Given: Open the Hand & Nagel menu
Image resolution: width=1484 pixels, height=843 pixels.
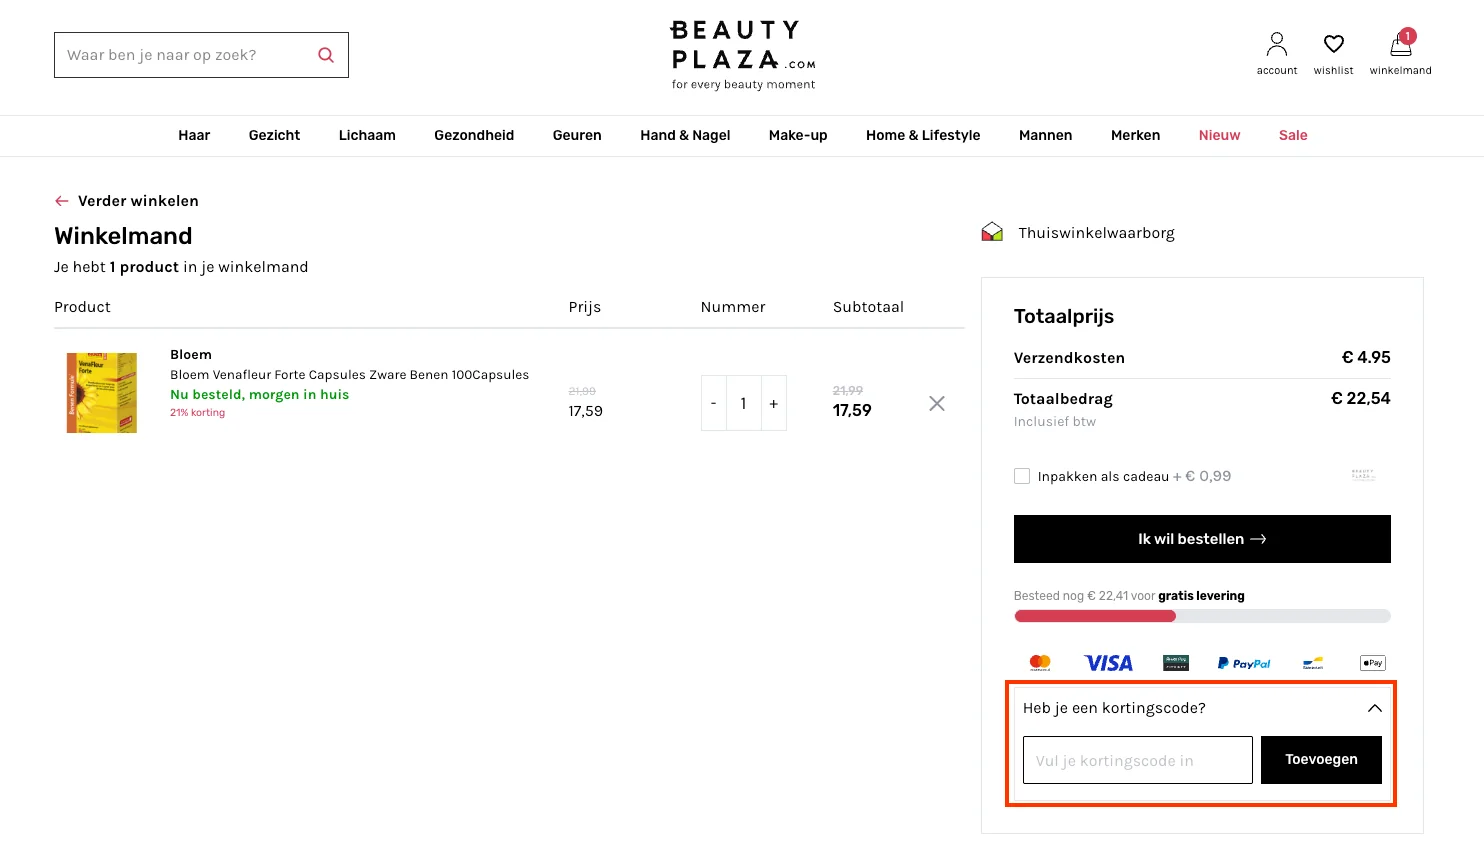Looking at the screenshot, I should pos(685,135).
